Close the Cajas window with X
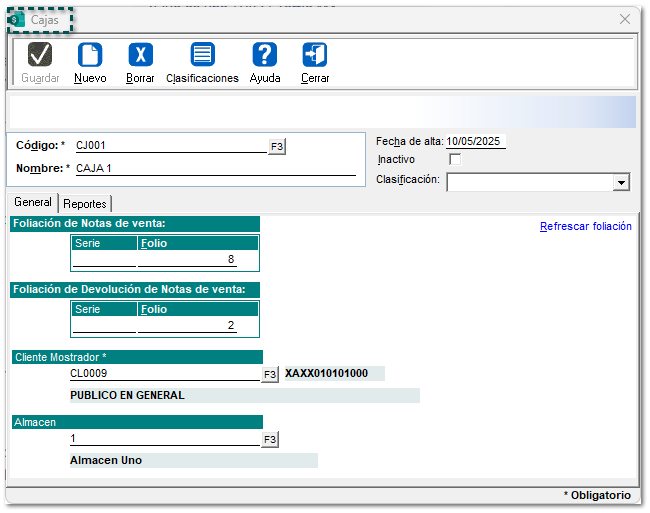The image size is (650, 513). (625, 19)
